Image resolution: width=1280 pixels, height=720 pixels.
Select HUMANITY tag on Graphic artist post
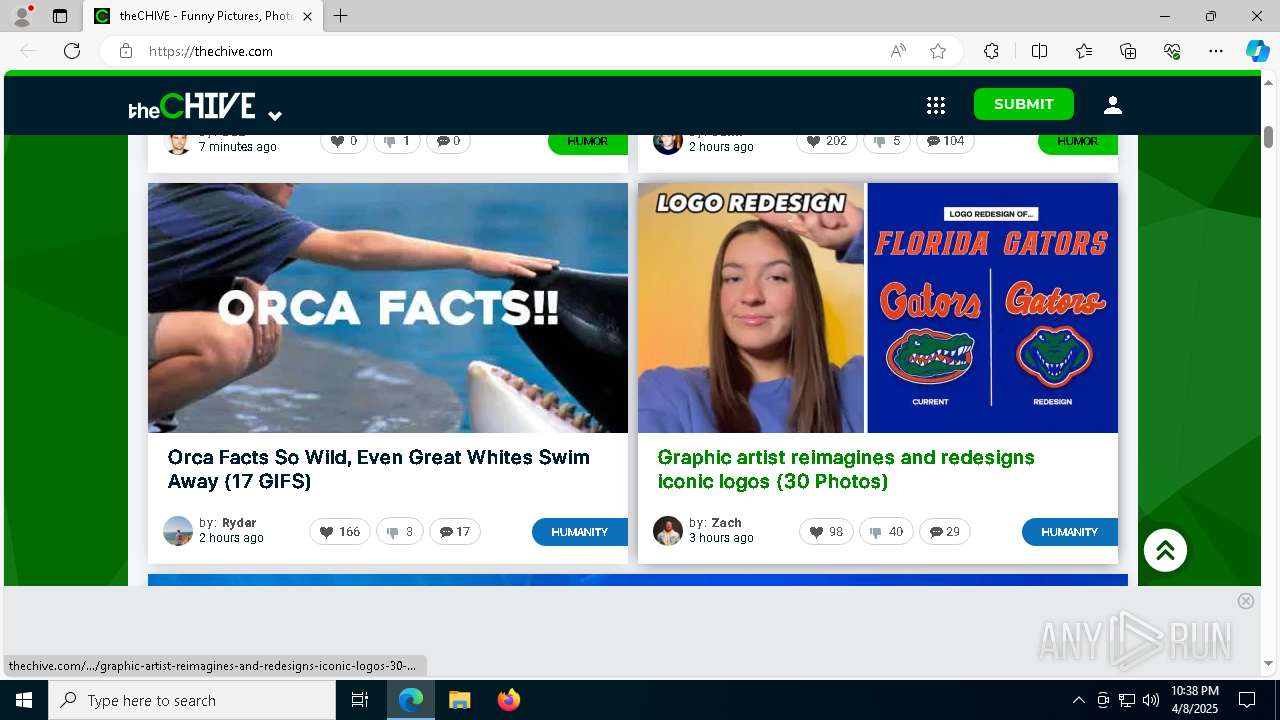(1070, 532)
